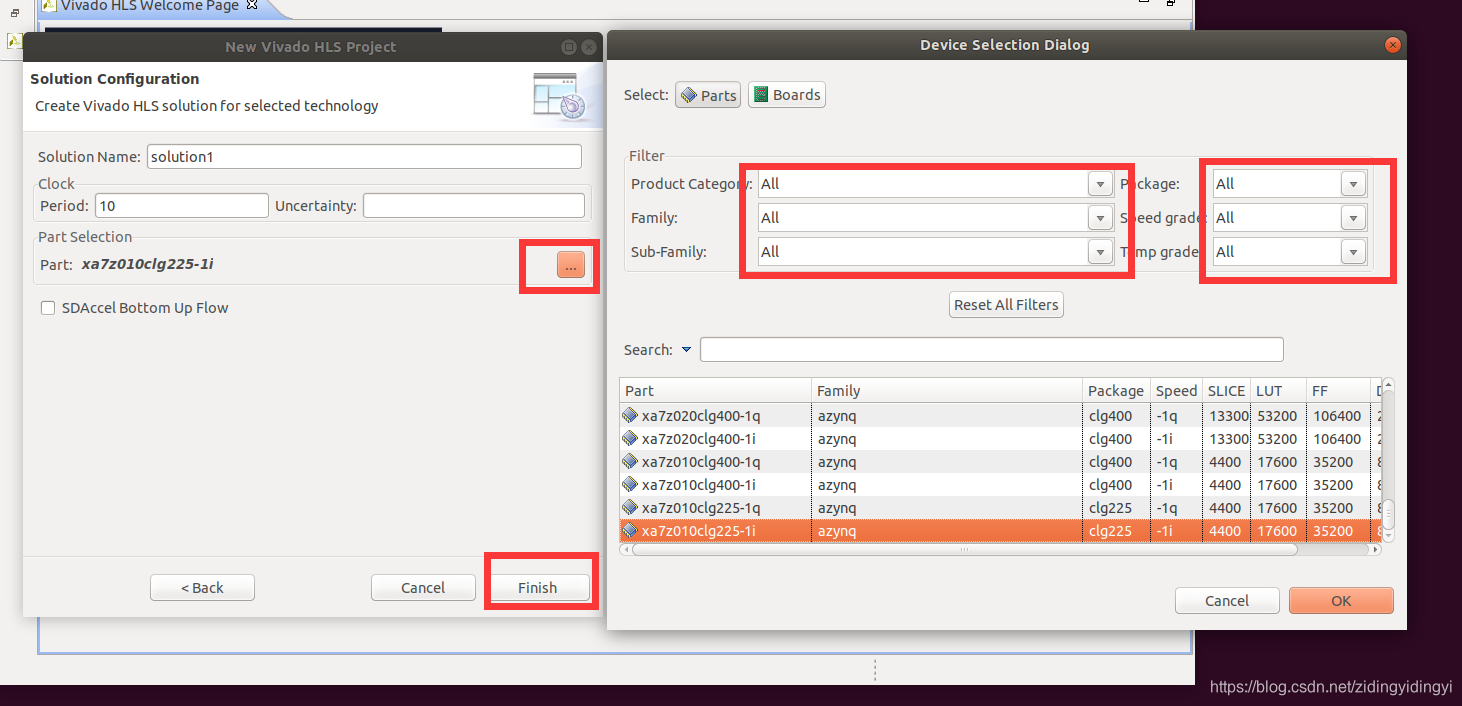Click the device search input field
This screenshot has width=1462, height=706.
tap(991, 349)
